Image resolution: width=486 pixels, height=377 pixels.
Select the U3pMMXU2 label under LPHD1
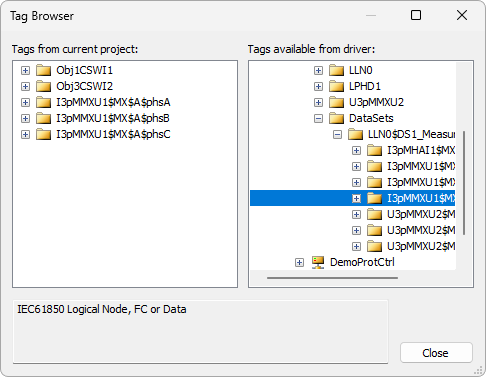(x=376, y=102)
